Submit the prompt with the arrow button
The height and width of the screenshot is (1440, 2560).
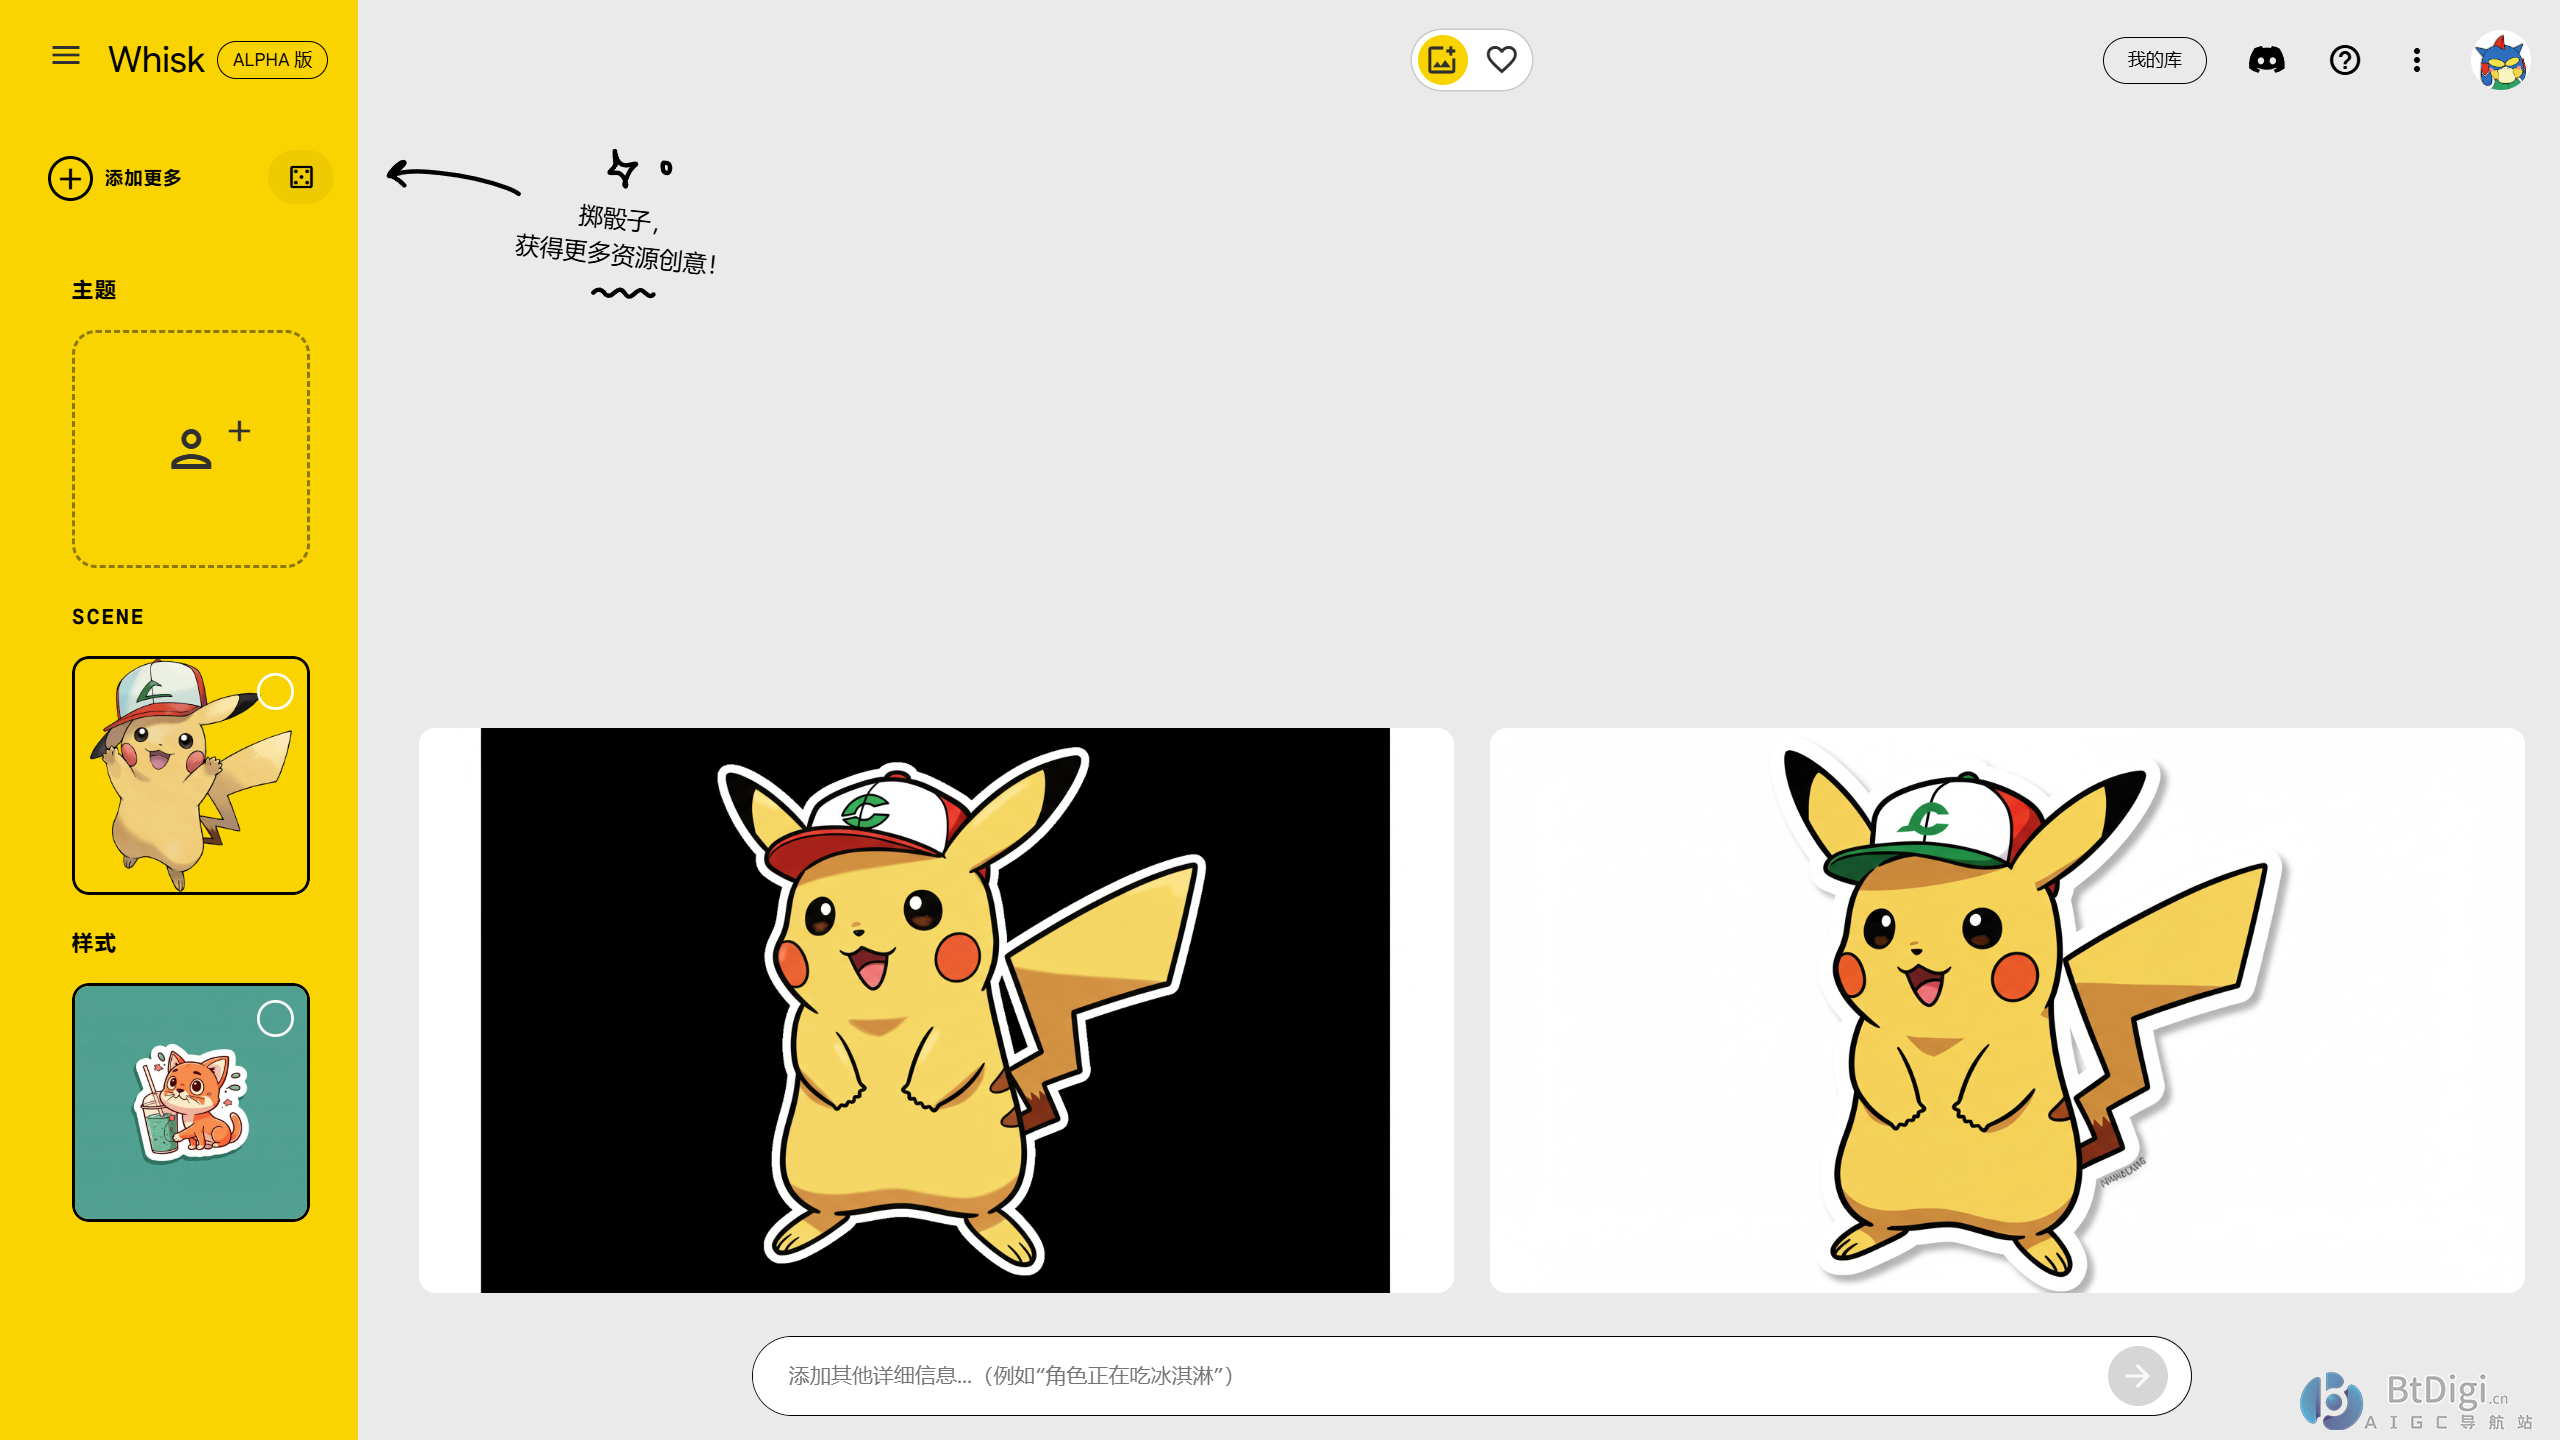[x=2137, y=1376]
